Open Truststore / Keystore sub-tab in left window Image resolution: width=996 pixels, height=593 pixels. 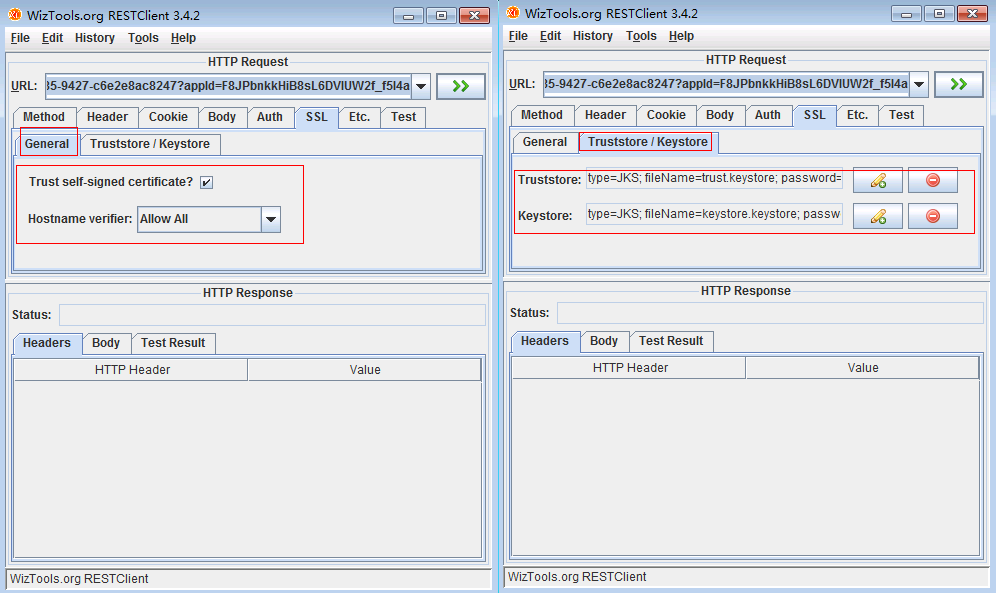click(150, 144)
